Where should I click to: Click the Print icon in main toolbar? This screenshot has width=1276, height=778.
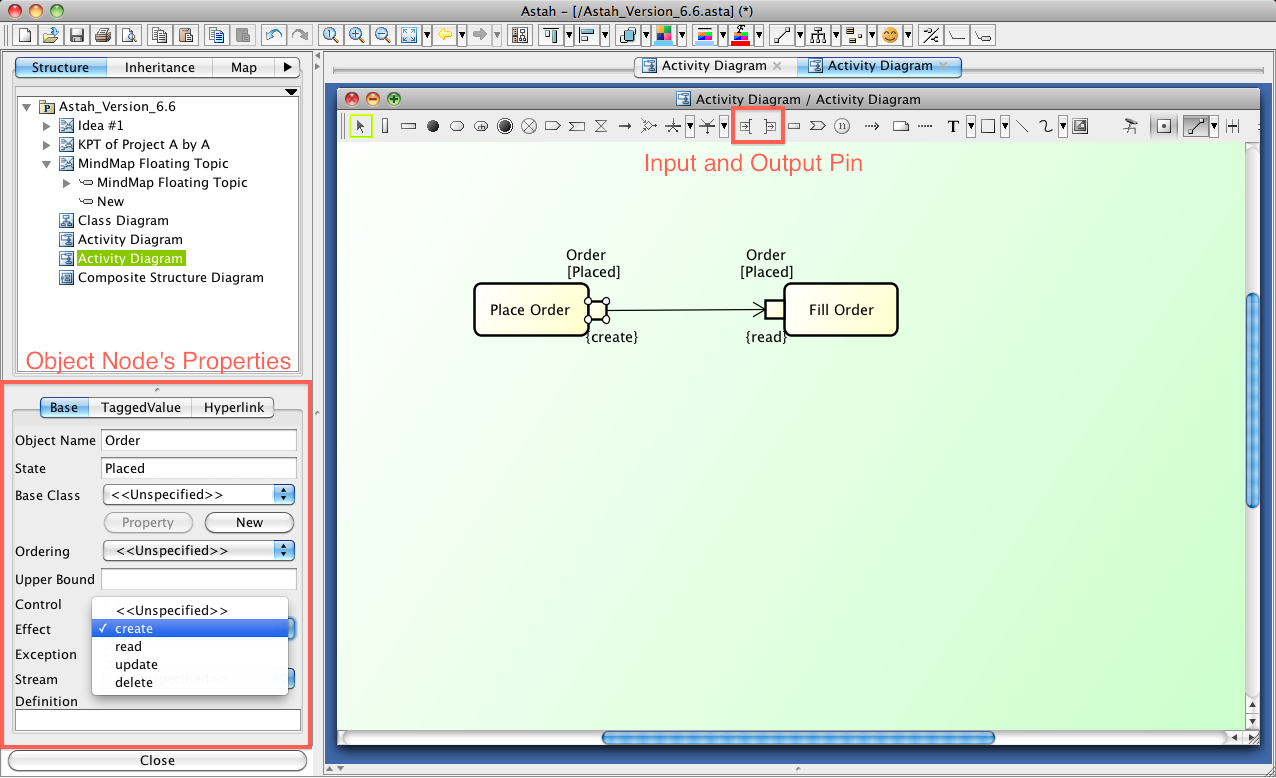[x=103, y=35]
